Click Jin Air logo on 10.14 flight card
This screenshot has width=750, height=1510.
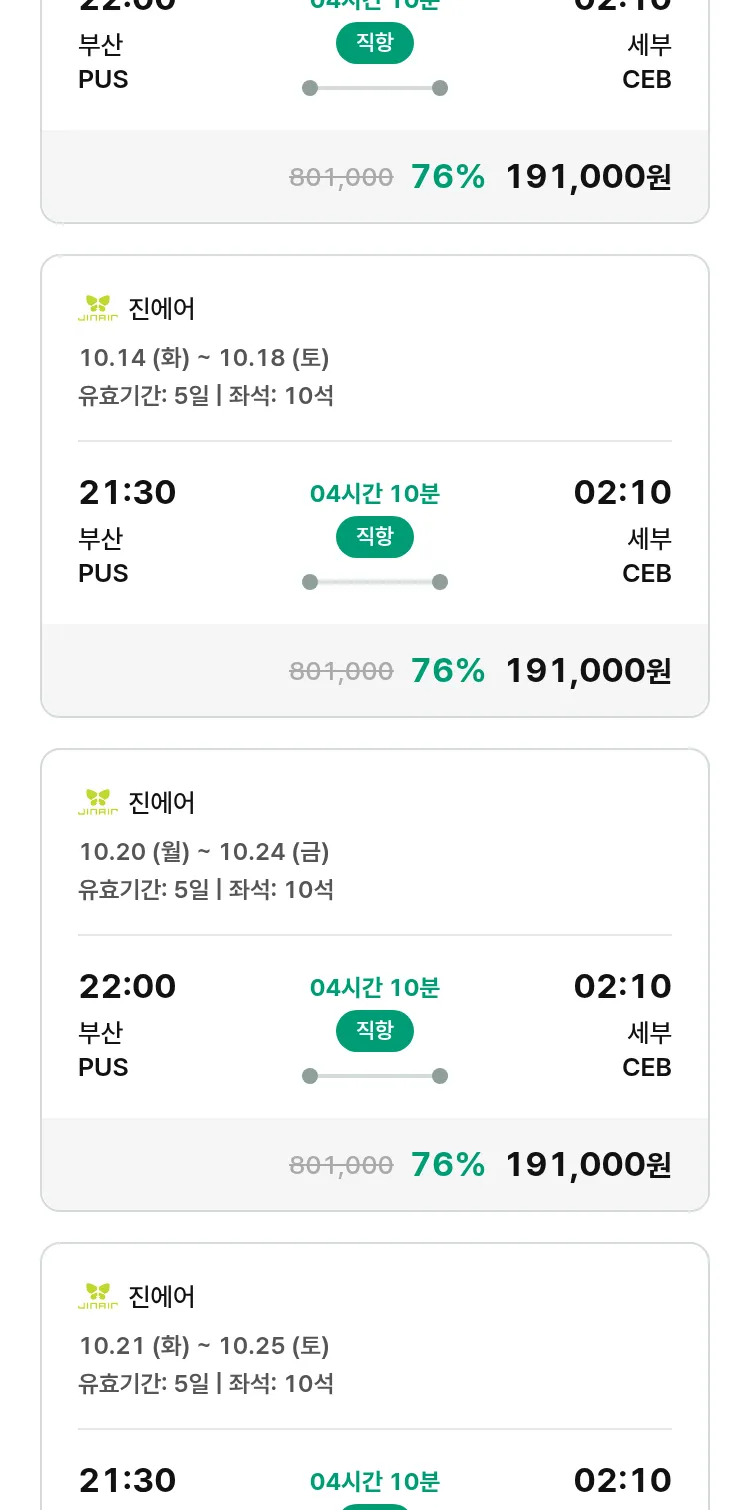[x=98, y=308]
